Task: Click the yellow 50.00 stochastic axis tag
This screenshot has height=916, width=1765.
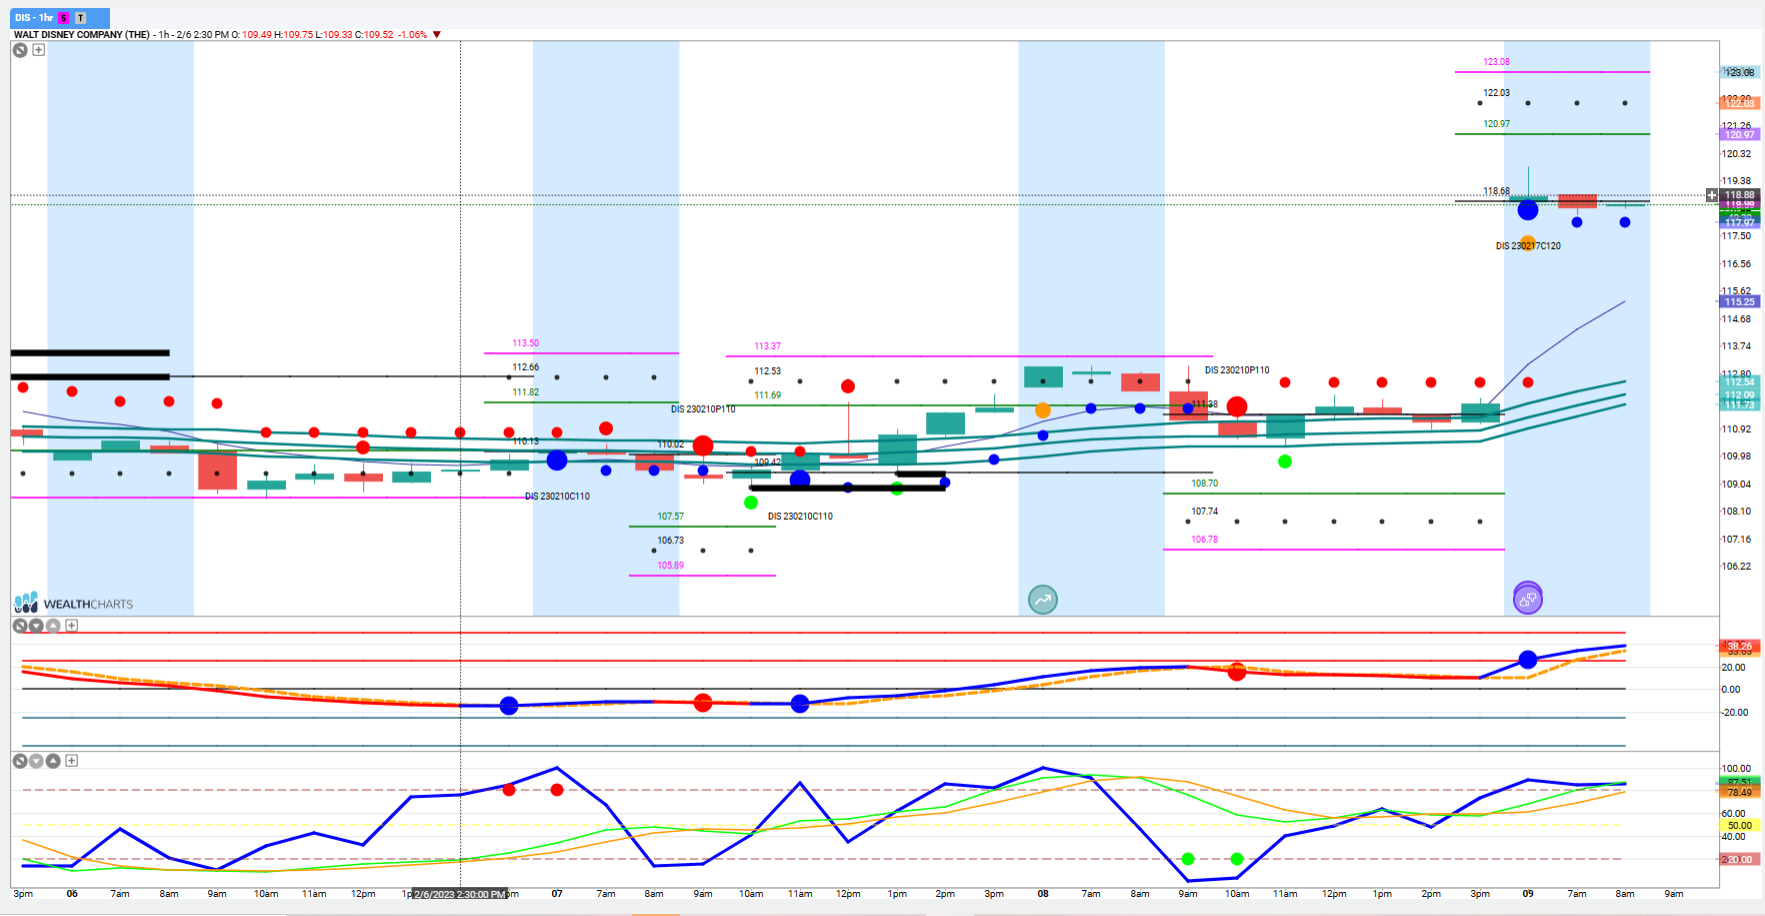Action: 1739,826
